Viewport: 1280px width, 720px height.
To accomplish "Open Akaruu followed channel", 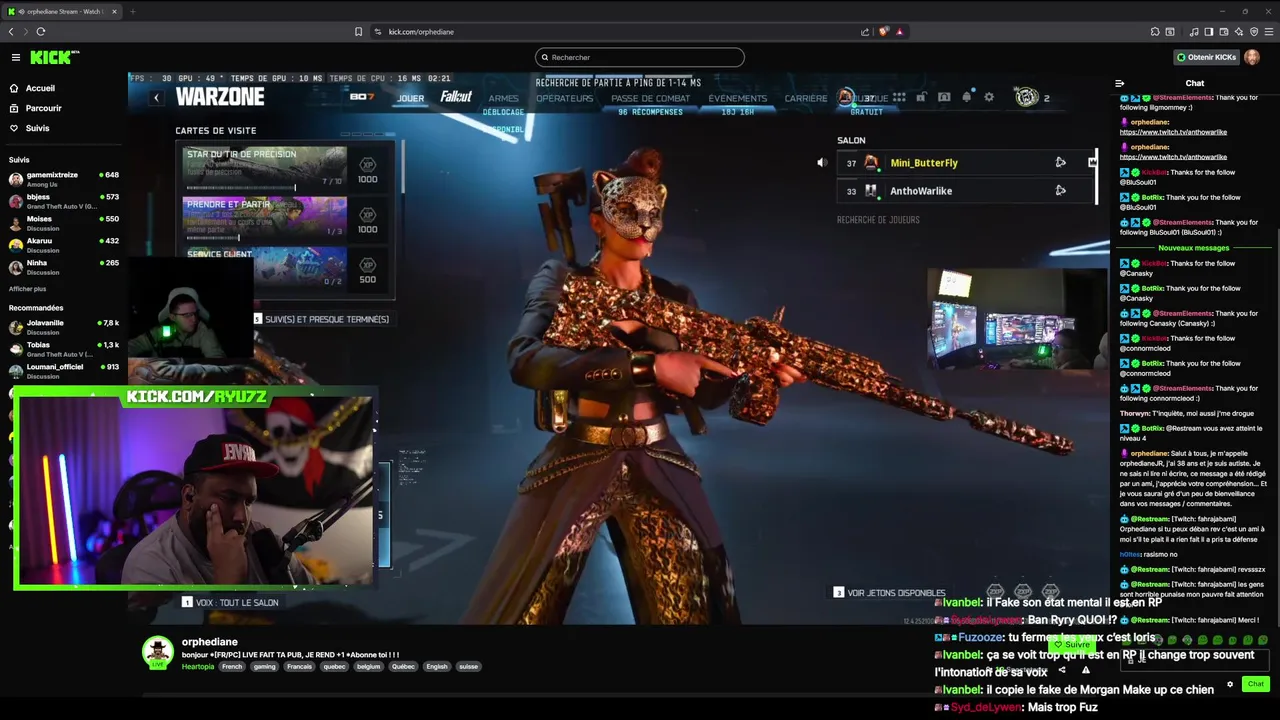I will click(x=63, y=245).
